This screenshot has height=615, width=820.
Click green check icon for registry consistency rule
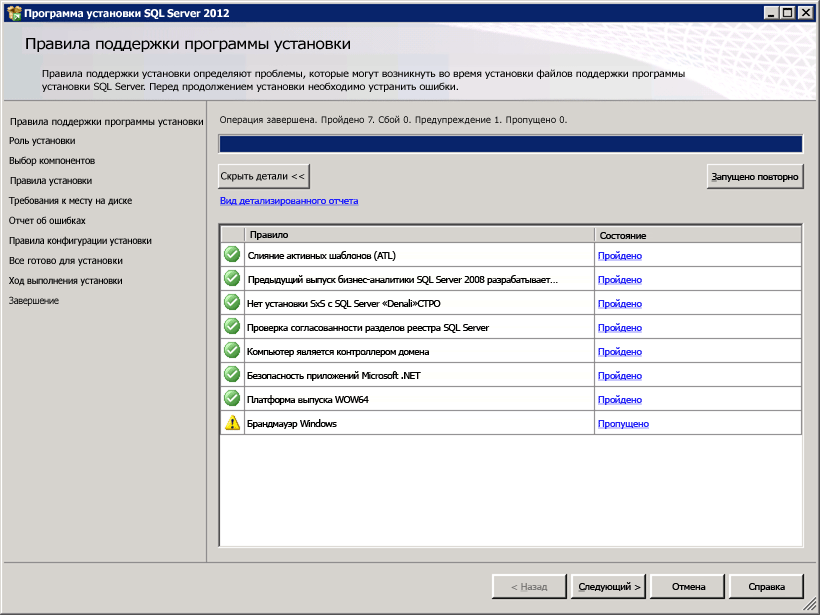point(232,327)
